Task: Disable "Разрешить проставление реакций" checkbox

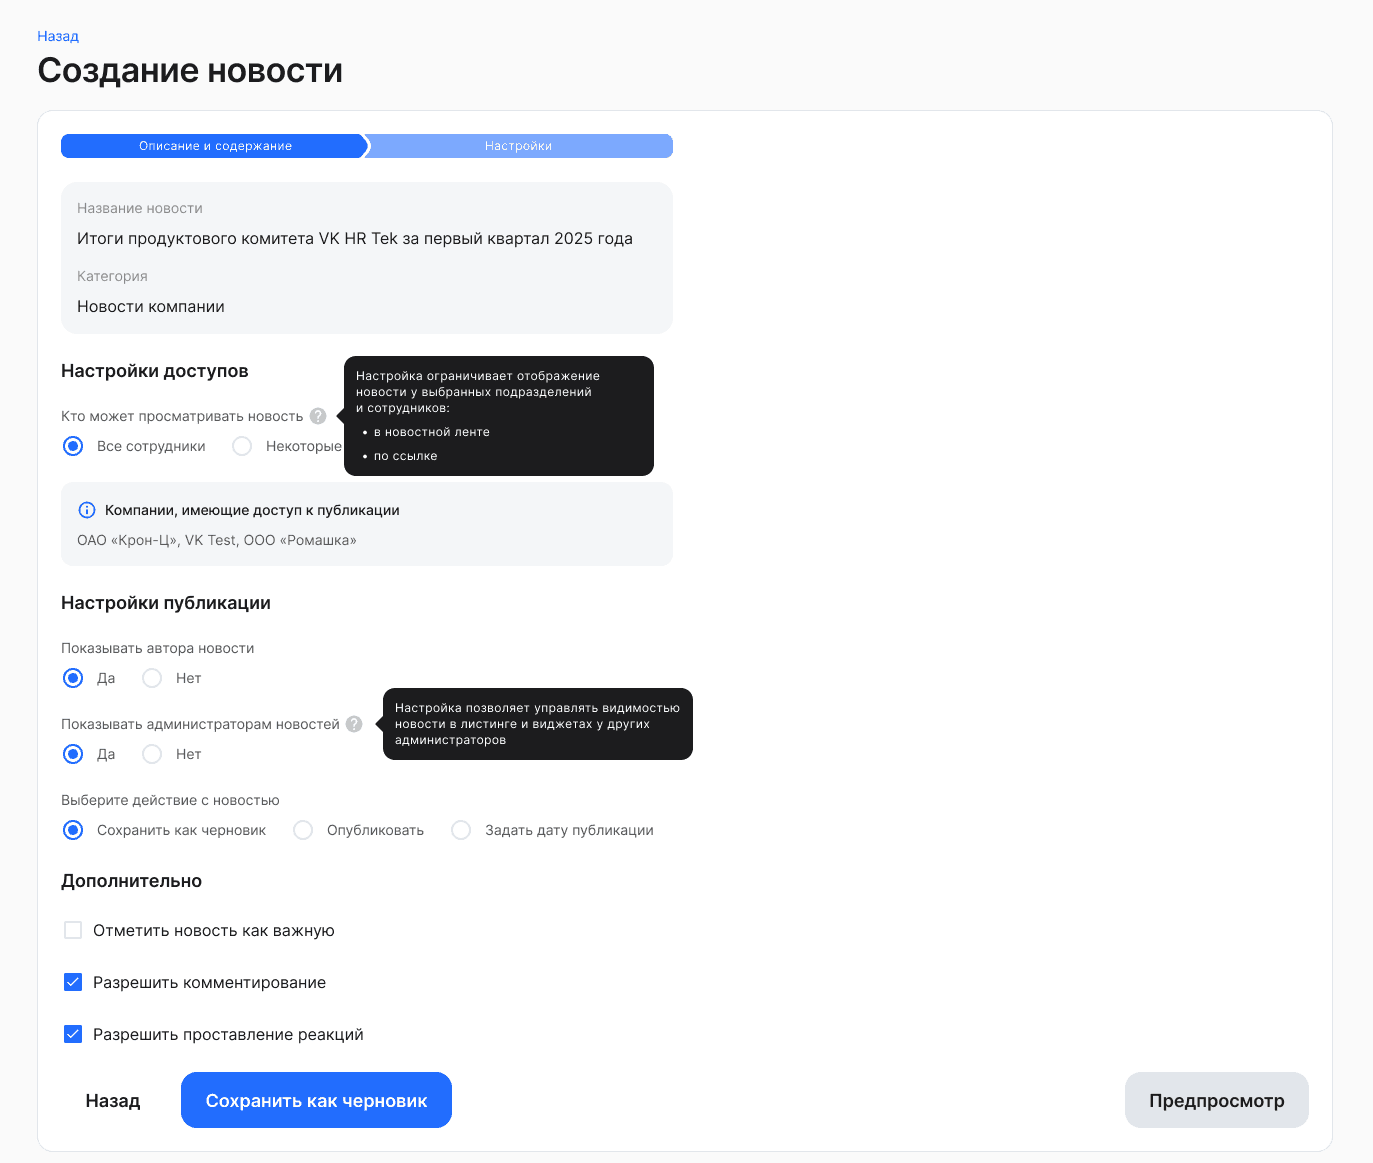Action: 73,1034
